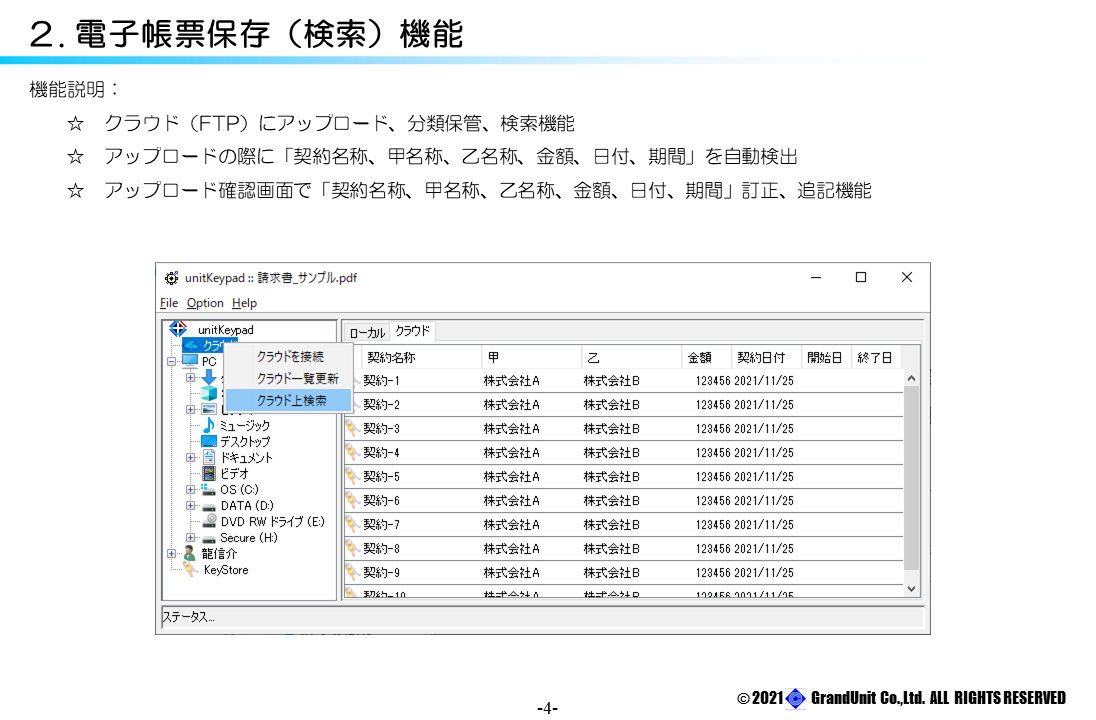Open the Help menu

click(x=244, y=303)
